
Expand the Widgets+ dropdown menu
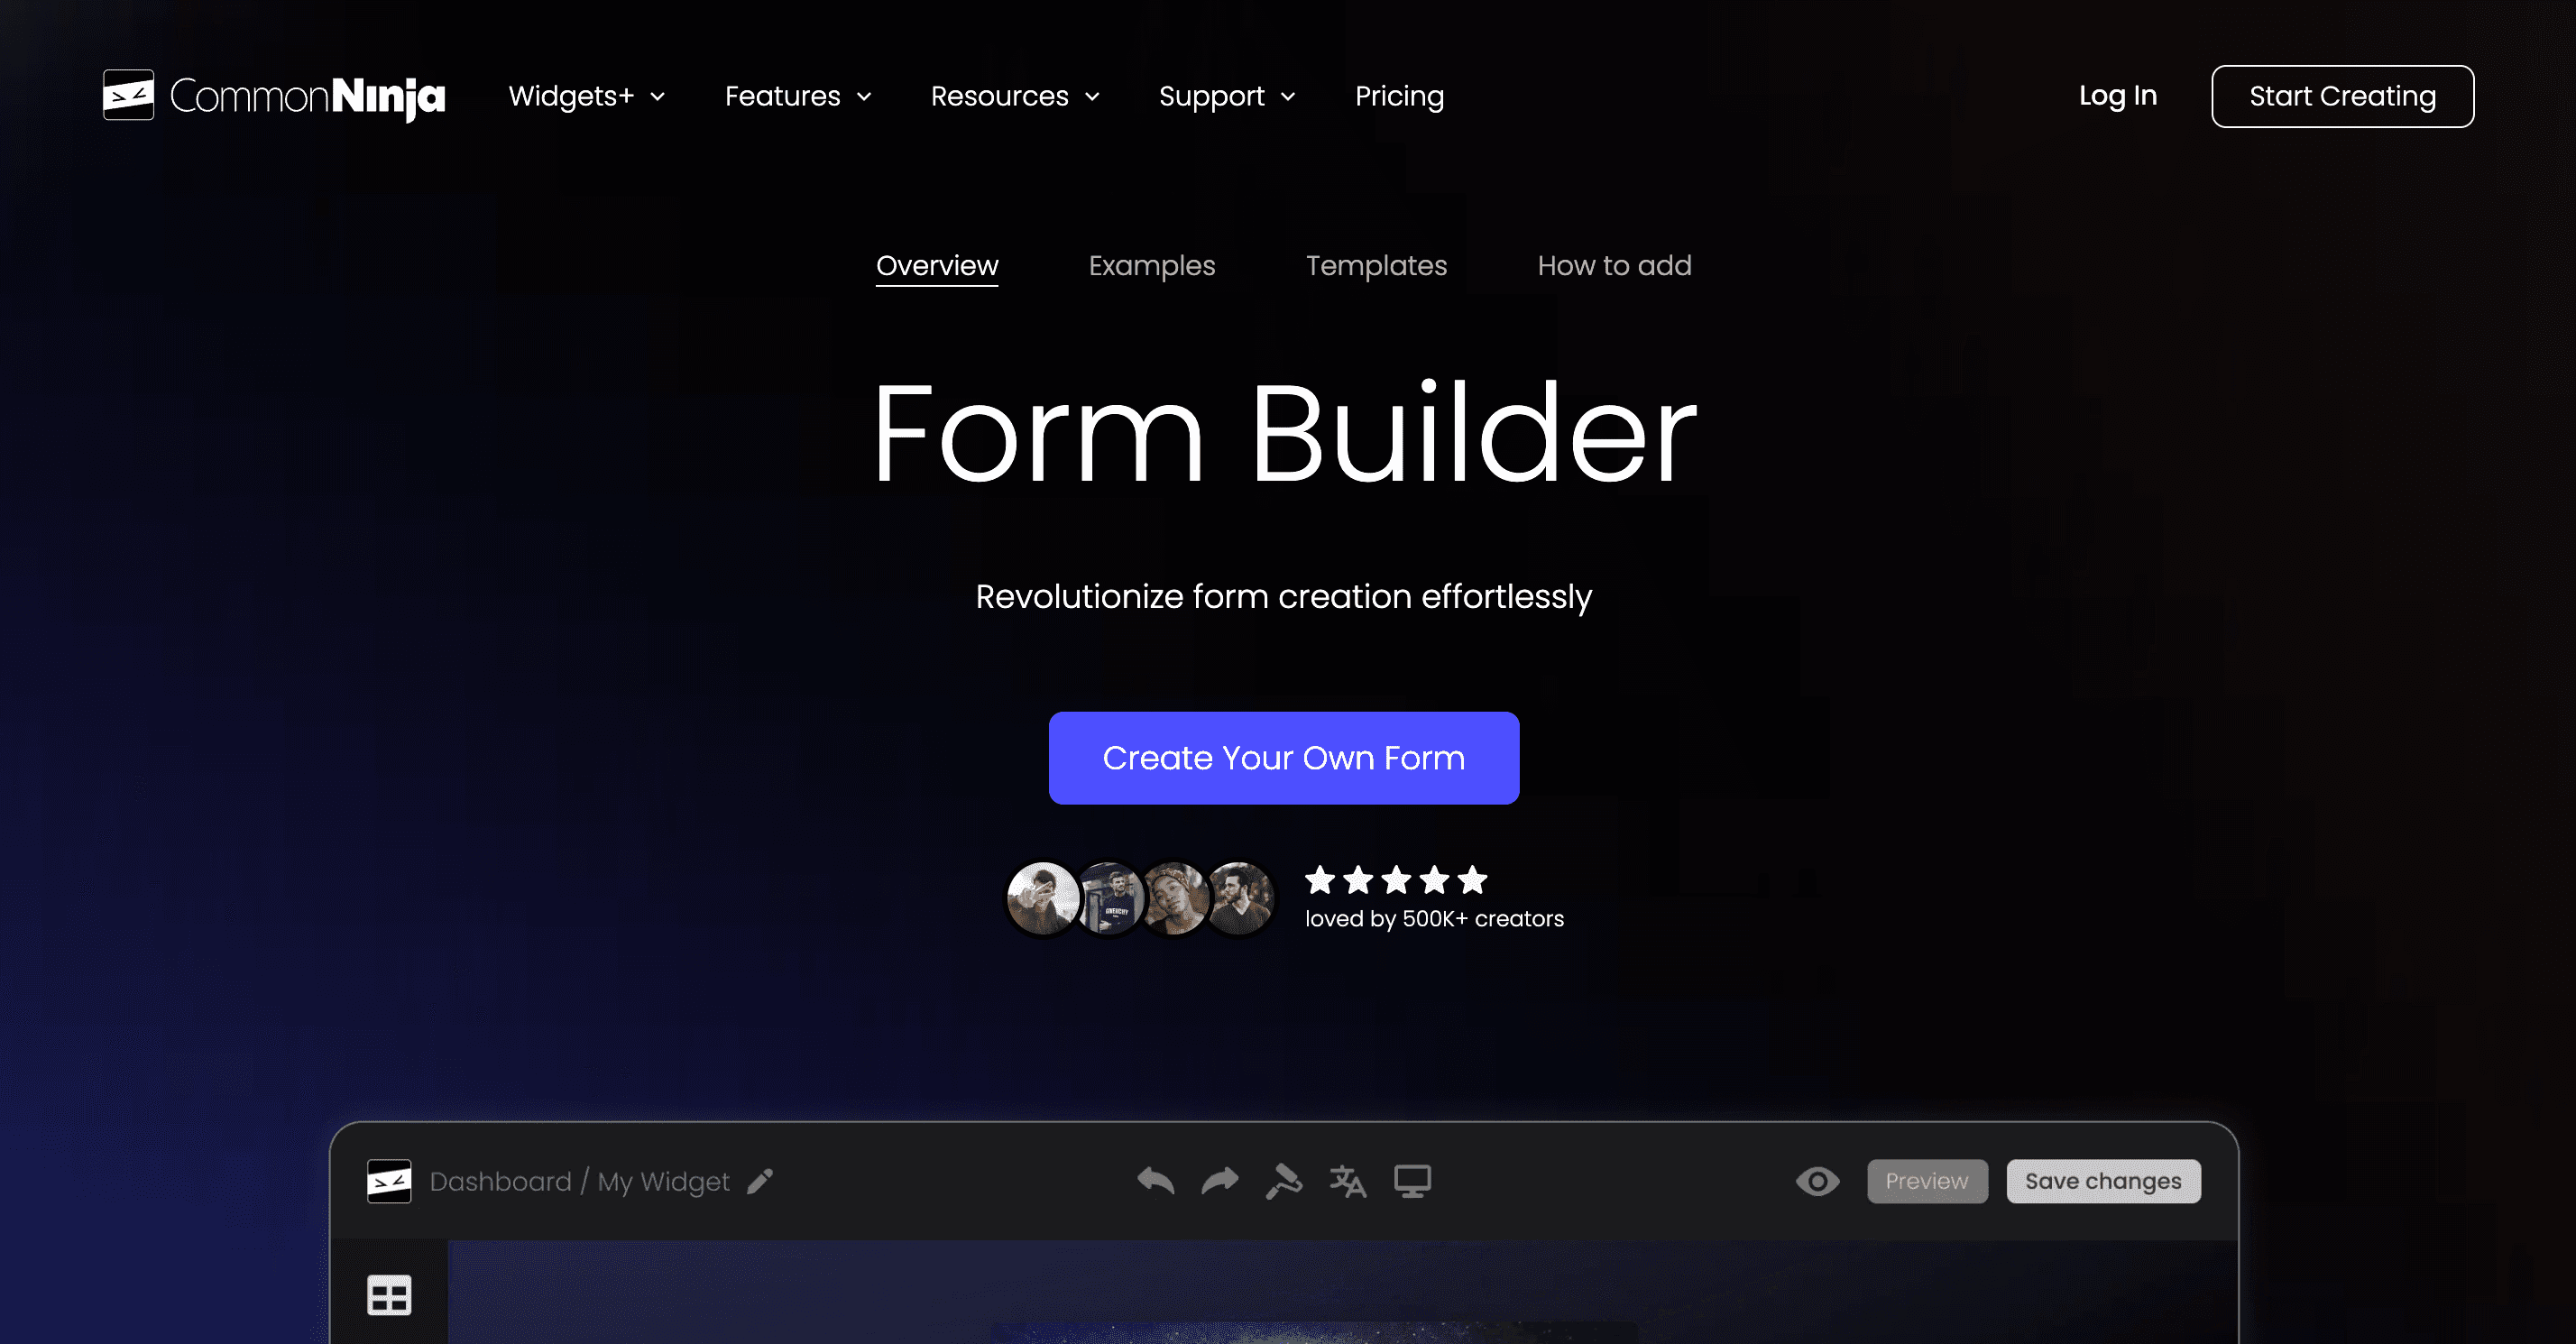585,96
